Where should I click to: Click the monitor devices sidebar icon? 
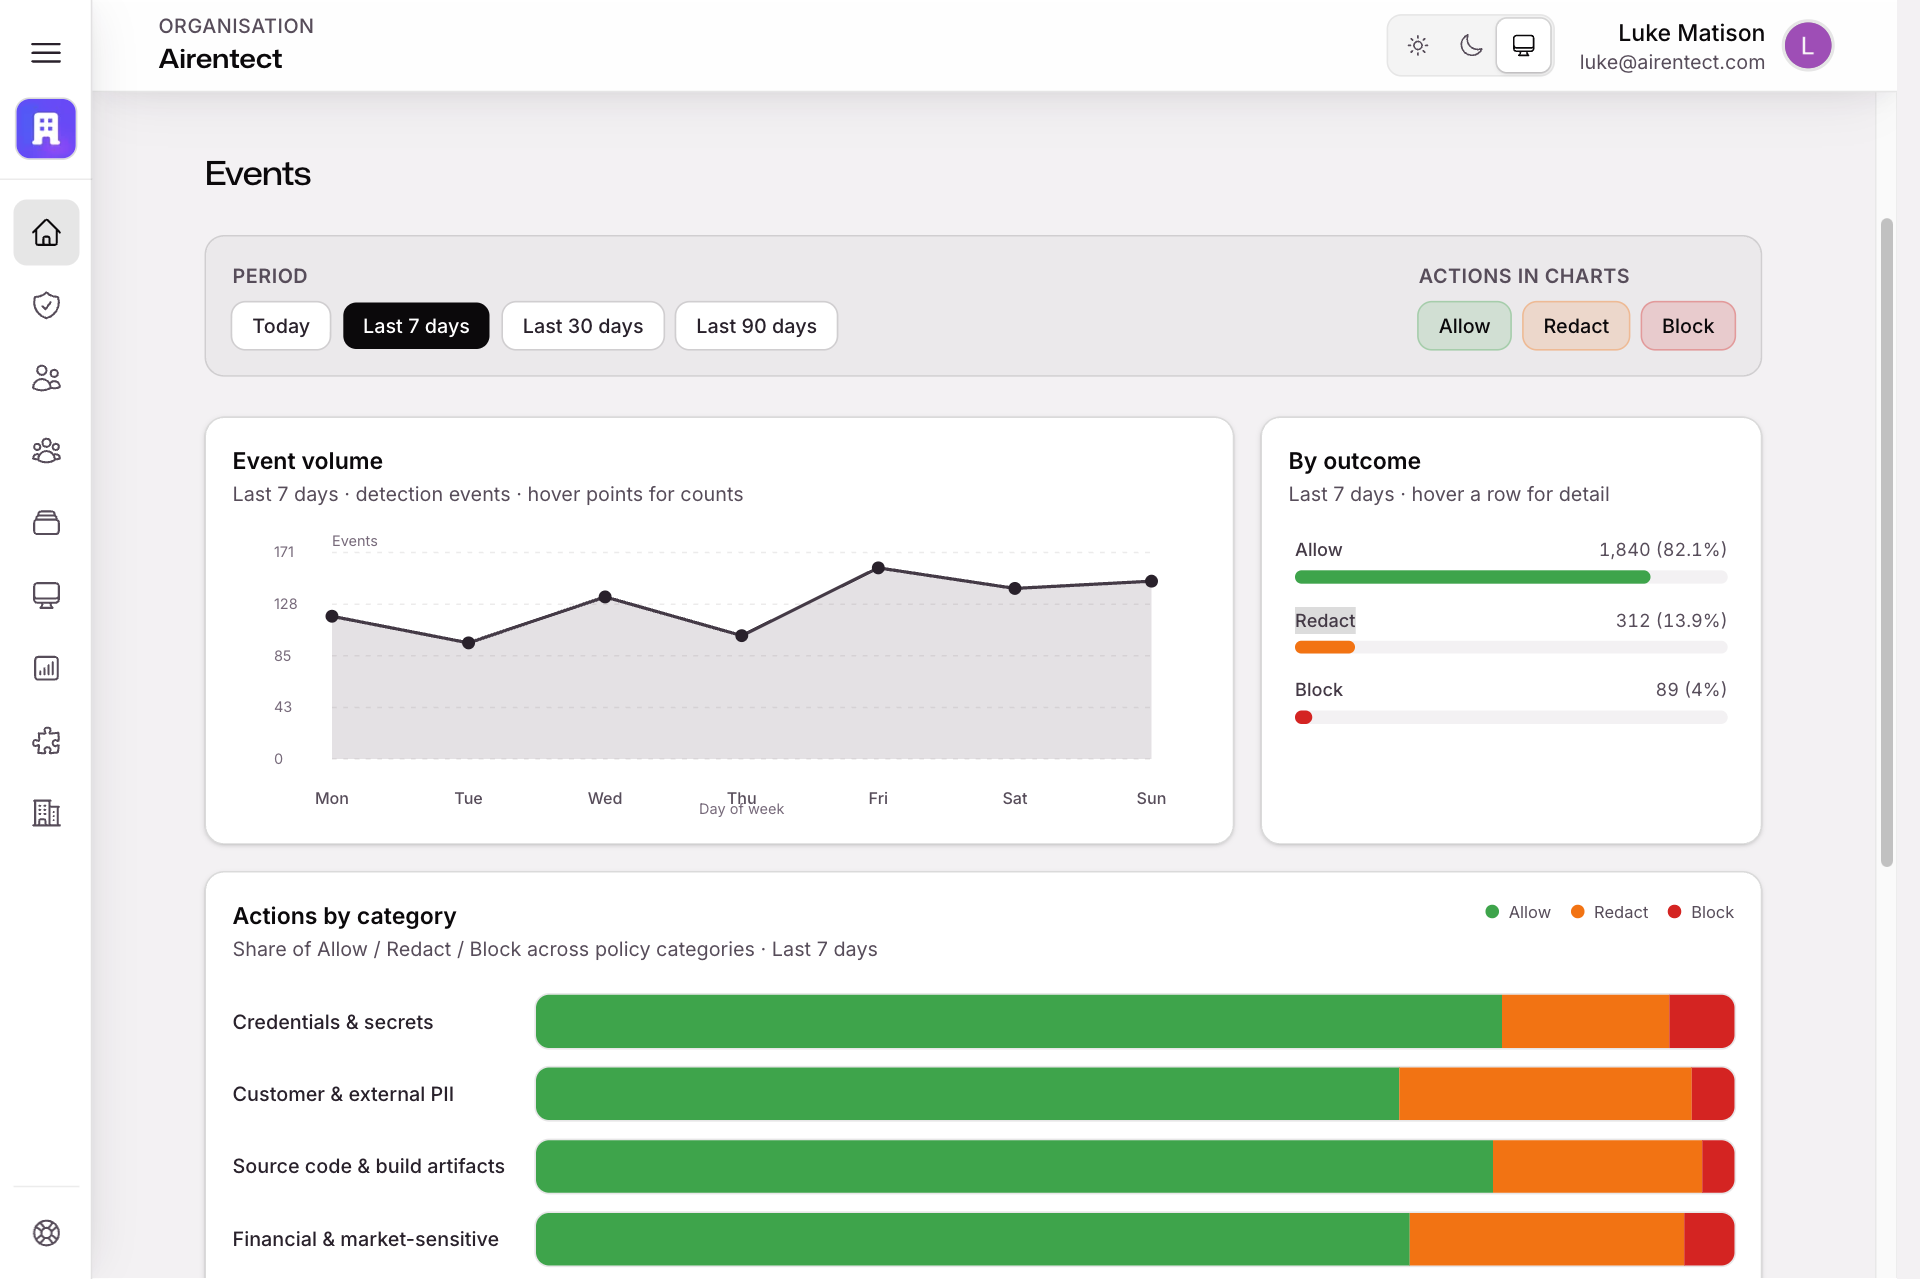point(46,596)
